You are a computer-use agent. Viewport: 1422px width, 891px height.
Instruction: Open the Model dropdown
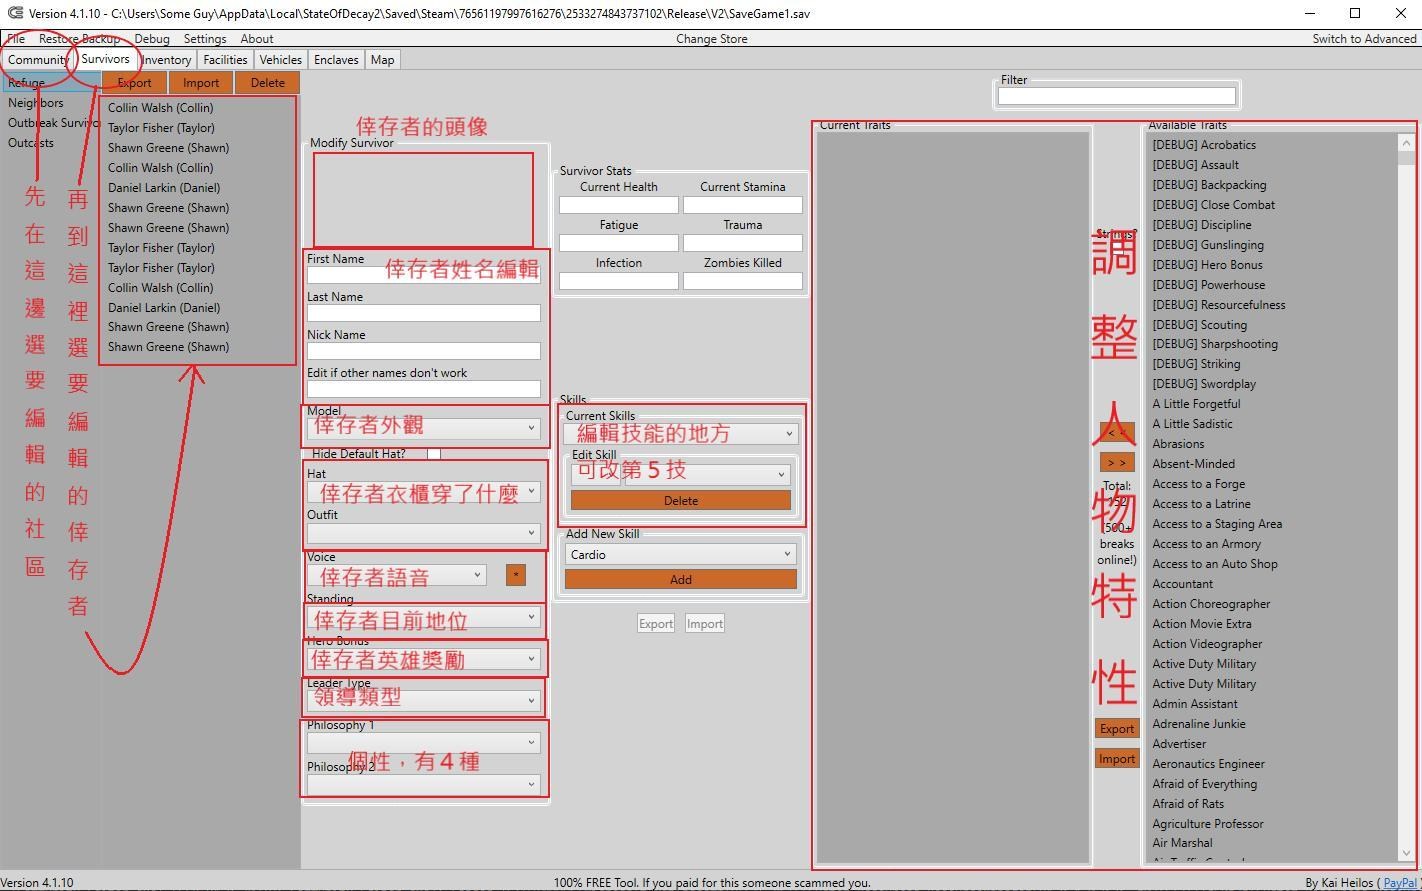point(424,428)
